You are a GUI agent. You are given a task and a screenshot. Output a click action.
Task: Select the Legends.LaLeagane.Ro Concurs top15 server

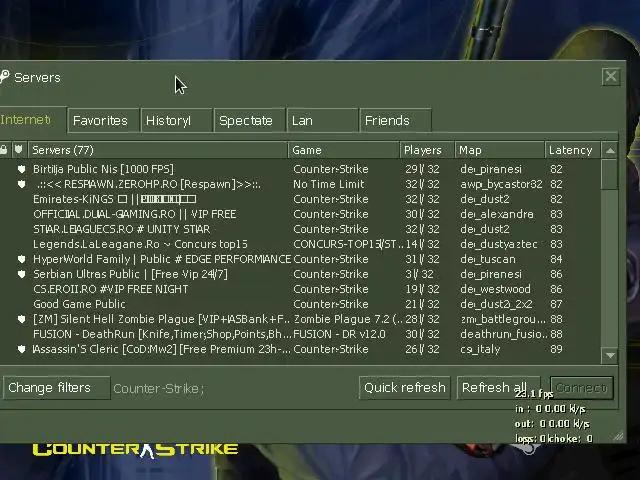[300, 244]
